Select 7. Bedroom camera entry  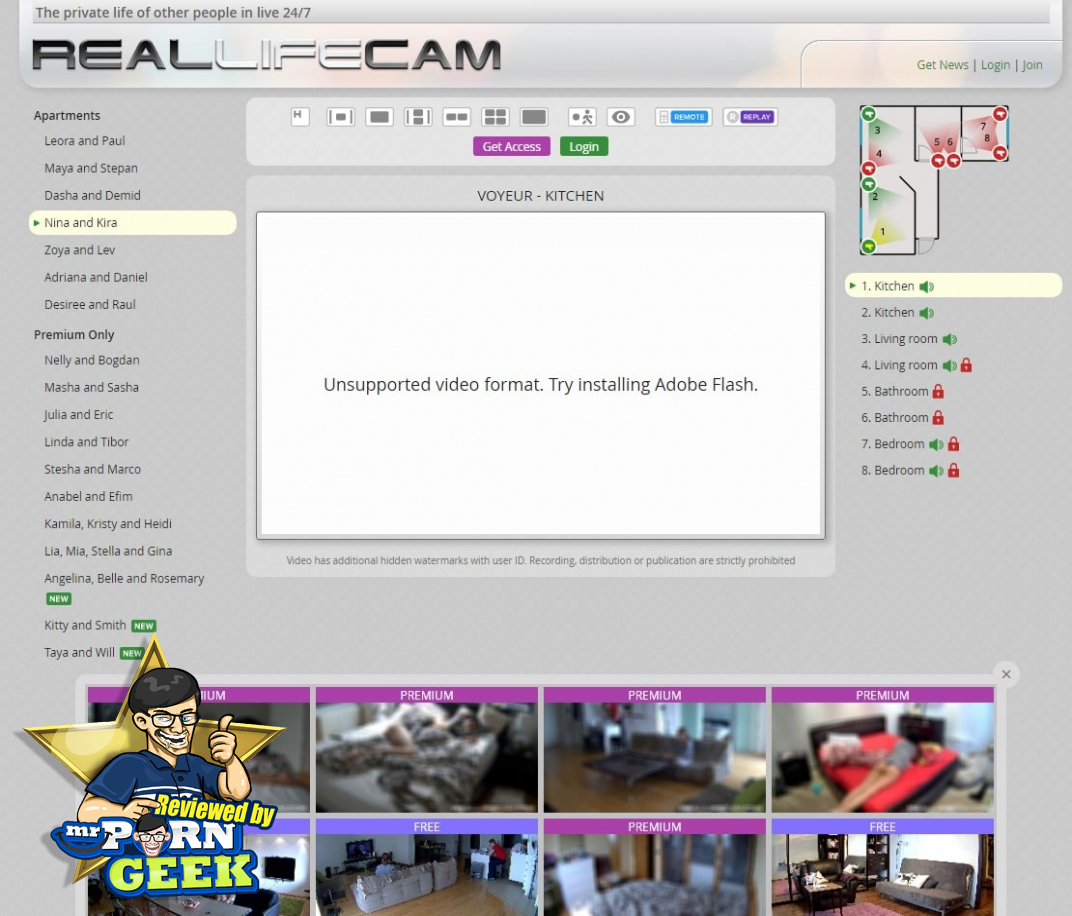click(x=892, y=444)
